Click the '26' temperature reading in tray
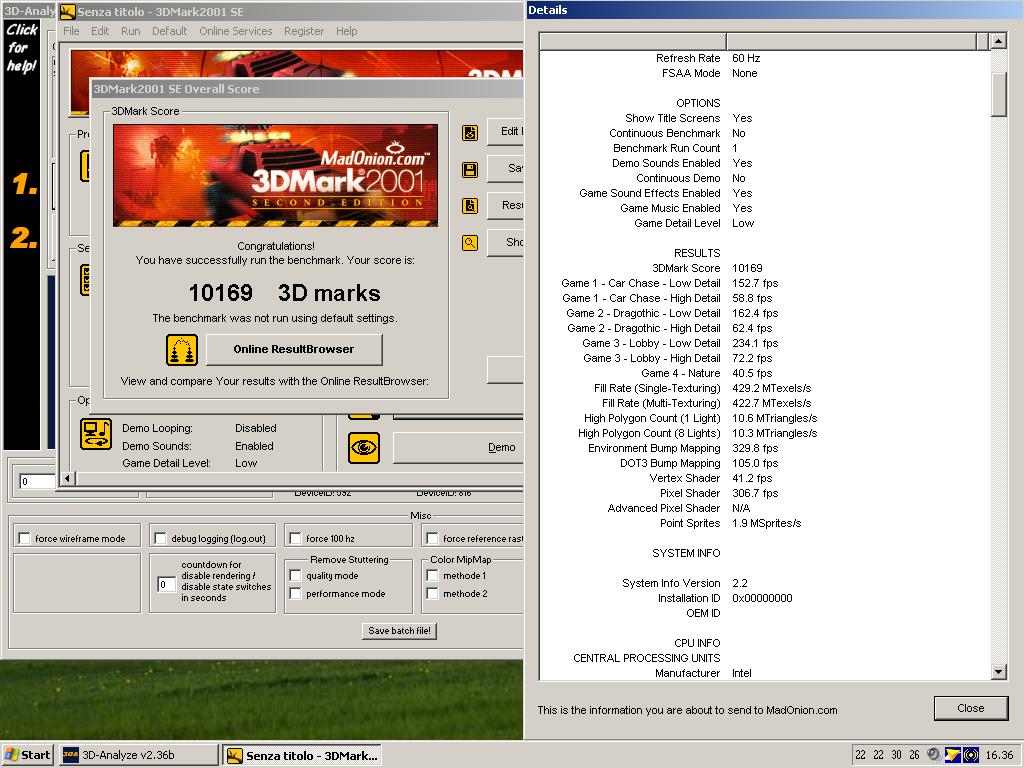The image size is (1024, 768). pyautogui.click(x=914, y=755)
